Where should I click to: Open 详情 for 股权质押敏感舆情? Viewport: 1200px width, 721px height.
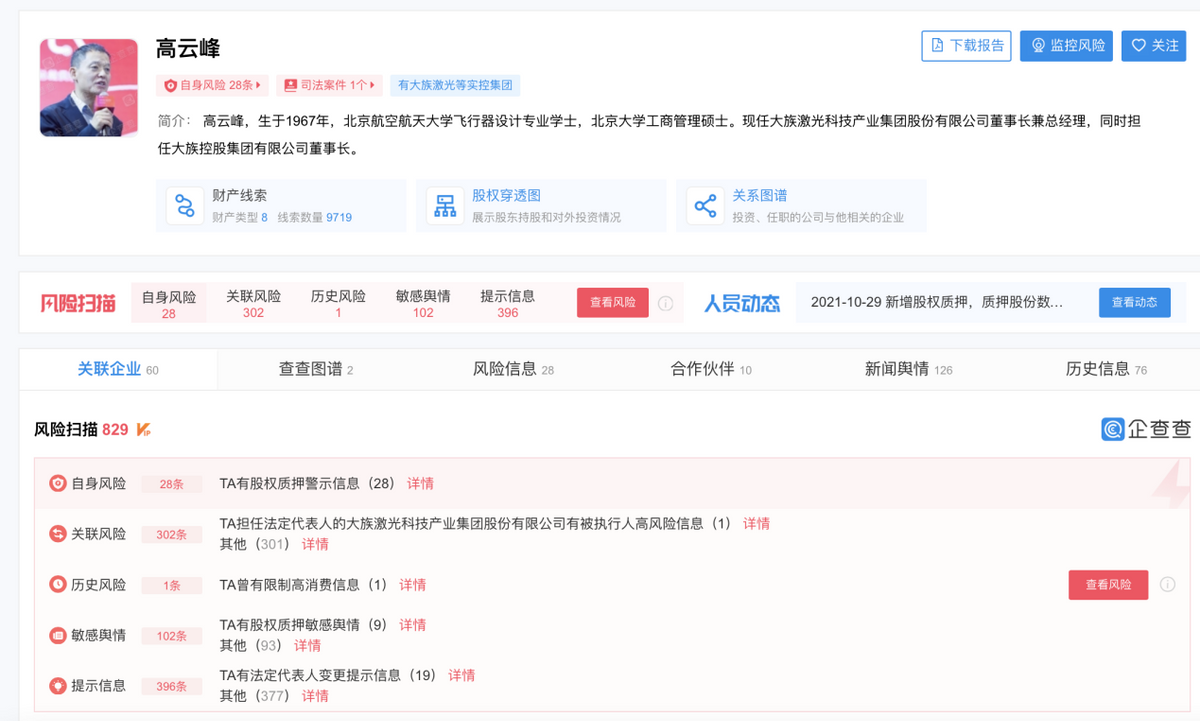click(412, 624)
